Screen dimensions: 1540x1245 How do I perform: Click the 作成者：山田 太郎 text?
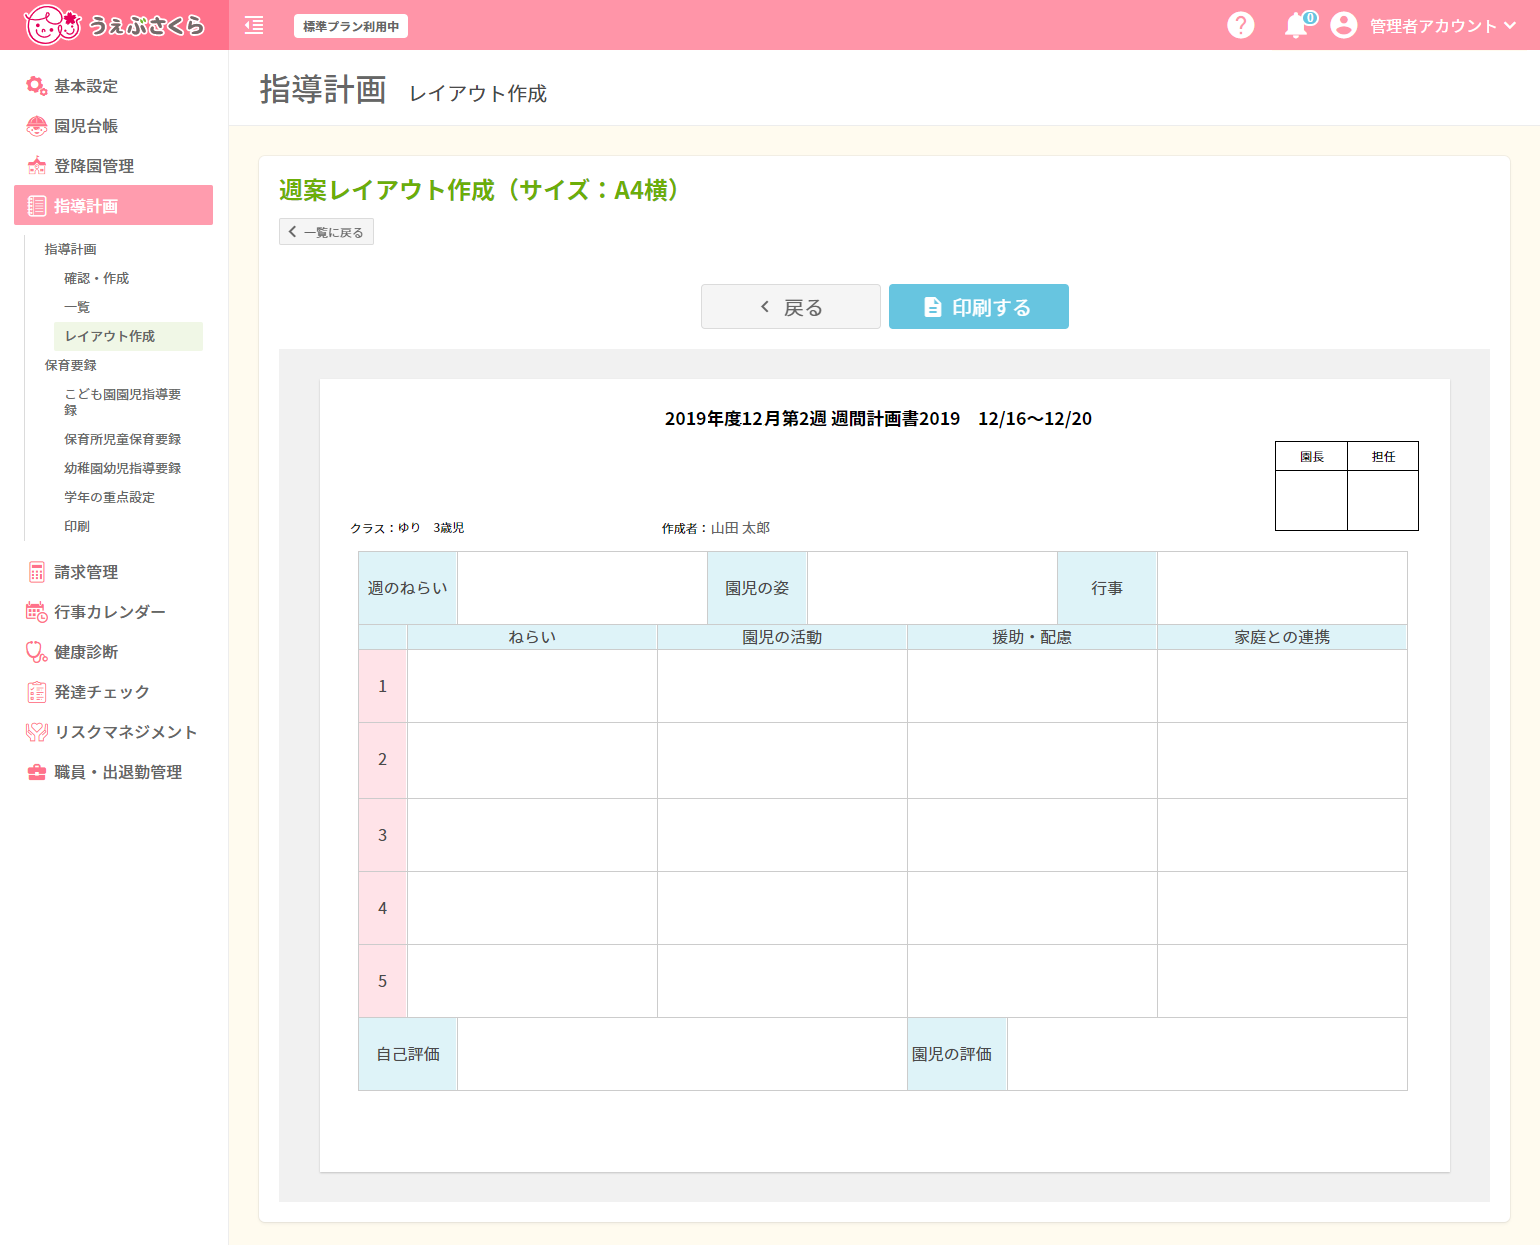coord(716,528)
